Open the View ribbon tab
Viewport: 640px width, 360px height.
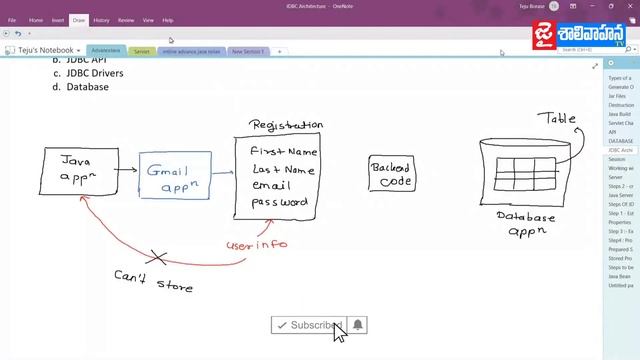click(x=148, y=20)
